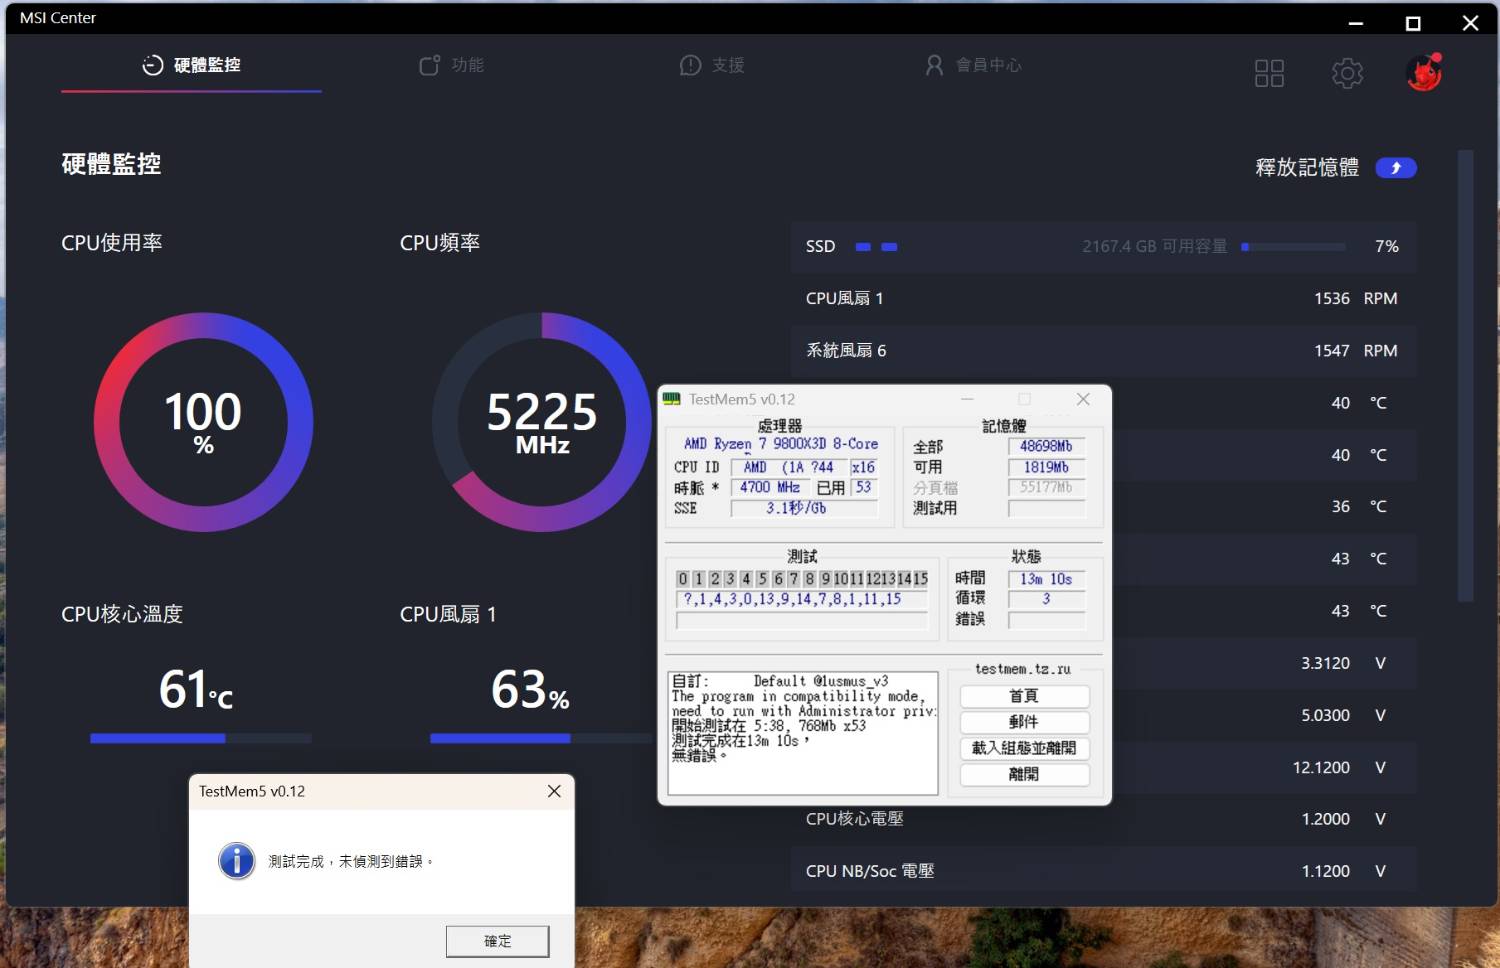This screenshot has height=968, width=1500.
Task: Click the 首頁 button in TestMem5
Action: (1024, 696)
